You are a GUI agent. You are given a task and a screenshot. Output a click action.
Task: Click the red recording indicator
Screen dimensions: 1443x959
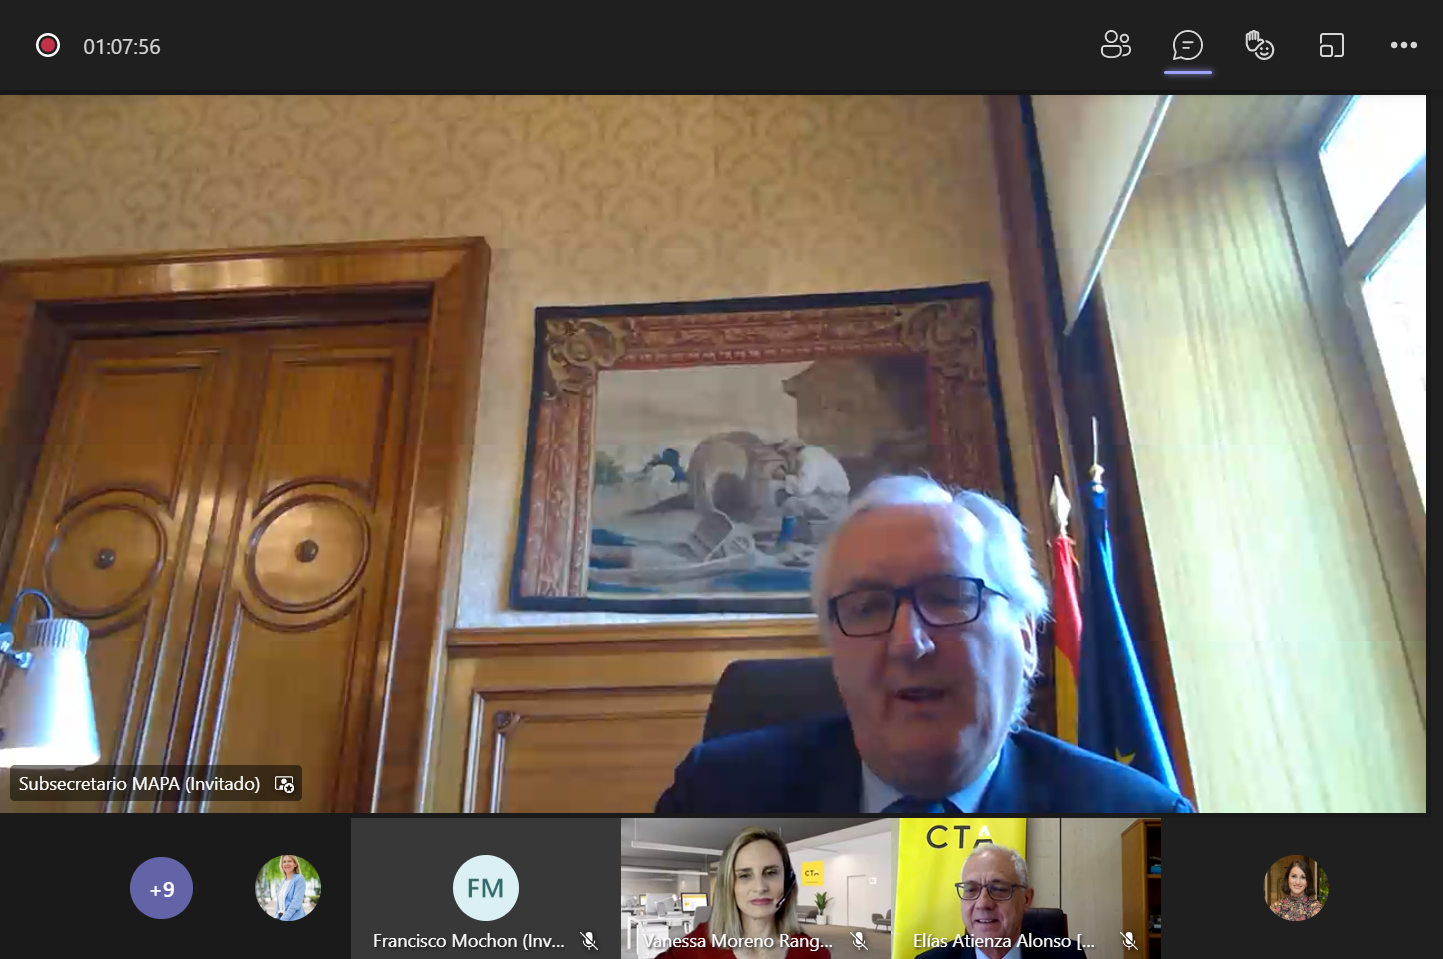(48, 46)
